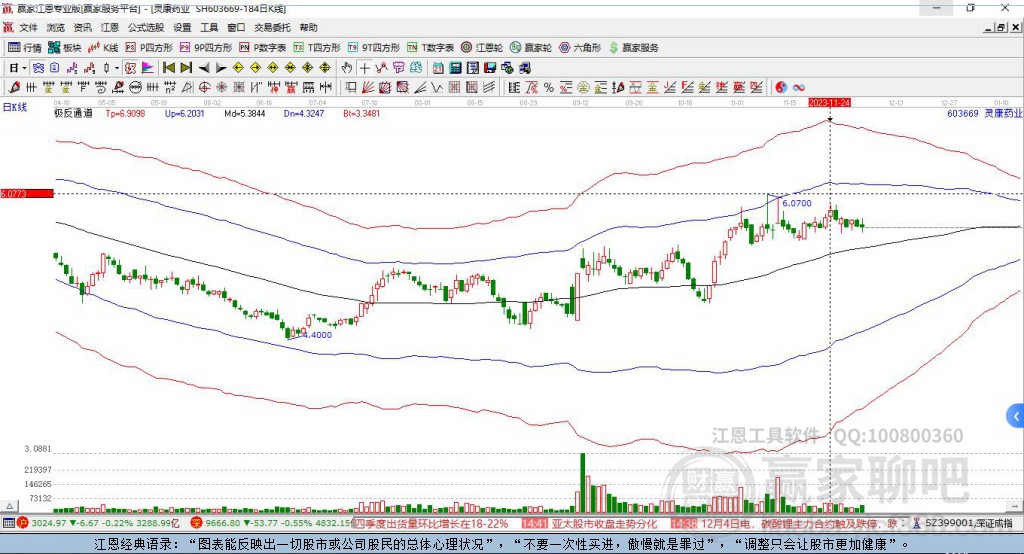Open the 浏览 menu
The width and height of the screenshot is (1024, 554).
click(56, 27)
